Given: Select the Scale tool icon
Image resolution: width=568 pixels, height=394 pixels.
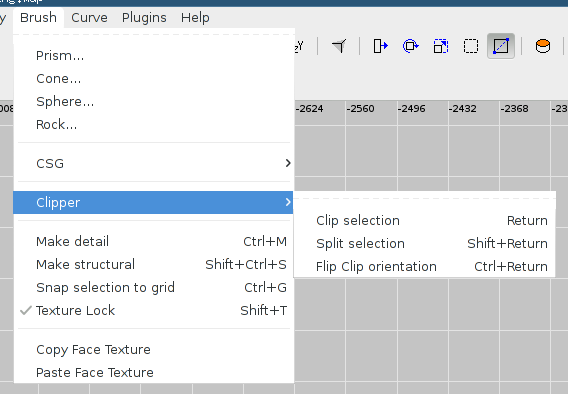Looking at the screenshot, I should (441, 46).
